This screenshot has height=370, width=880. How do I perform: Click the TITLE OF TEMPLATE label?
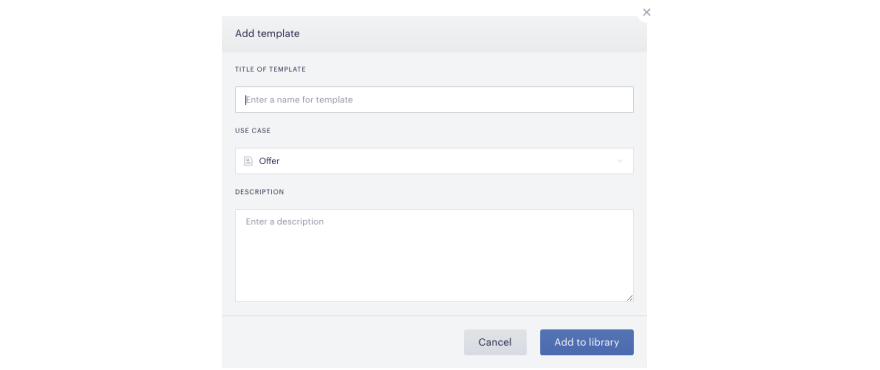point(271,70)
